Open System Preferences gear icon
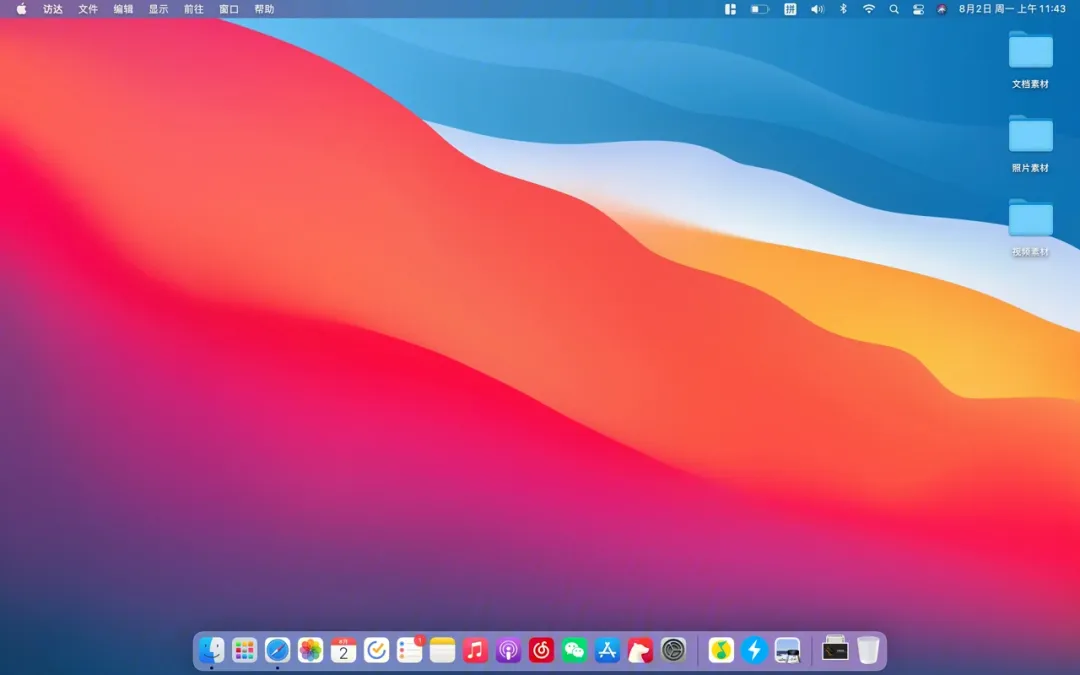Viewport: 1080px width, 675px height. (674, 650)
